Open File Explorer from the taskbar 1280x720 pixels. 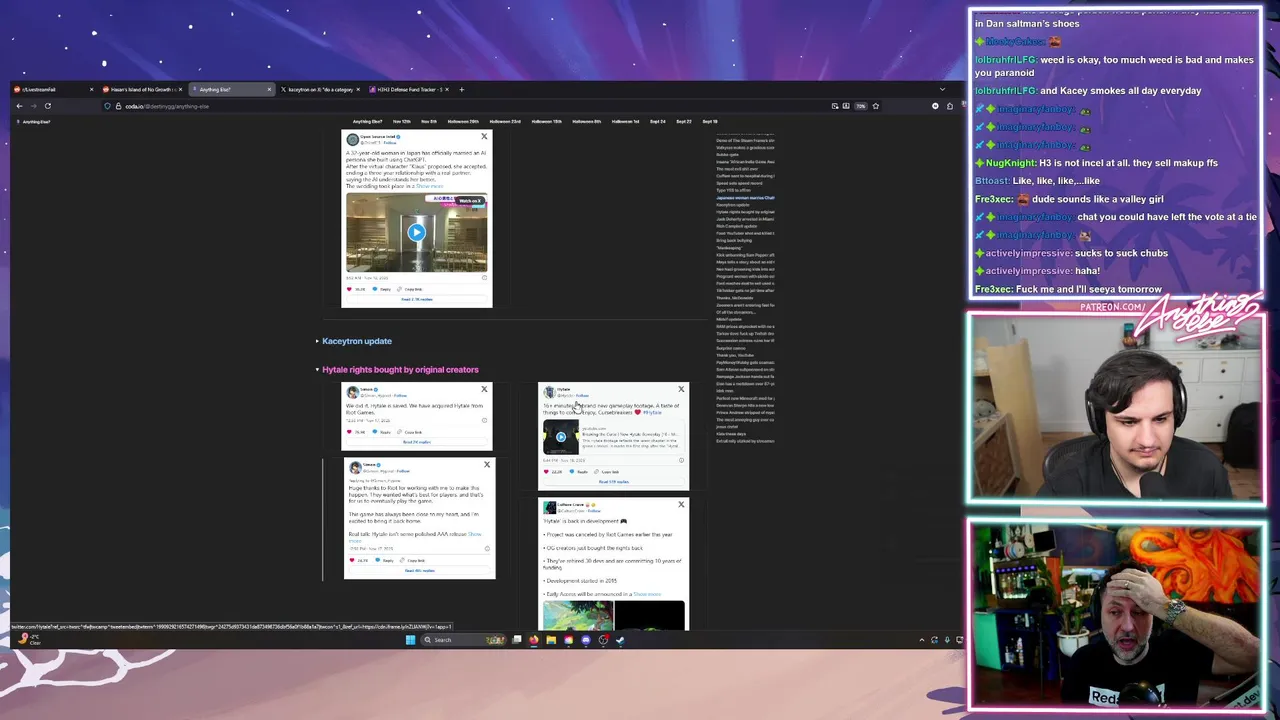point(551,640)
